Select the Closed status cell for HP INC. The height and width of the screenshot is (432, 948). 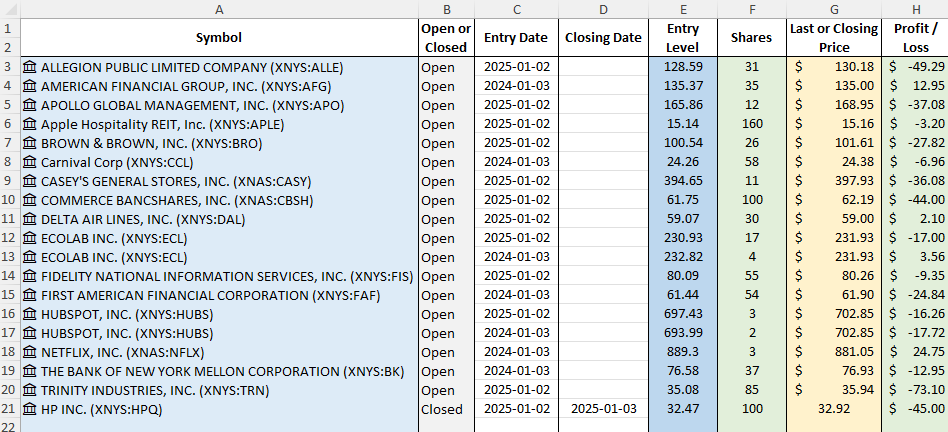[x=446, y=409]
